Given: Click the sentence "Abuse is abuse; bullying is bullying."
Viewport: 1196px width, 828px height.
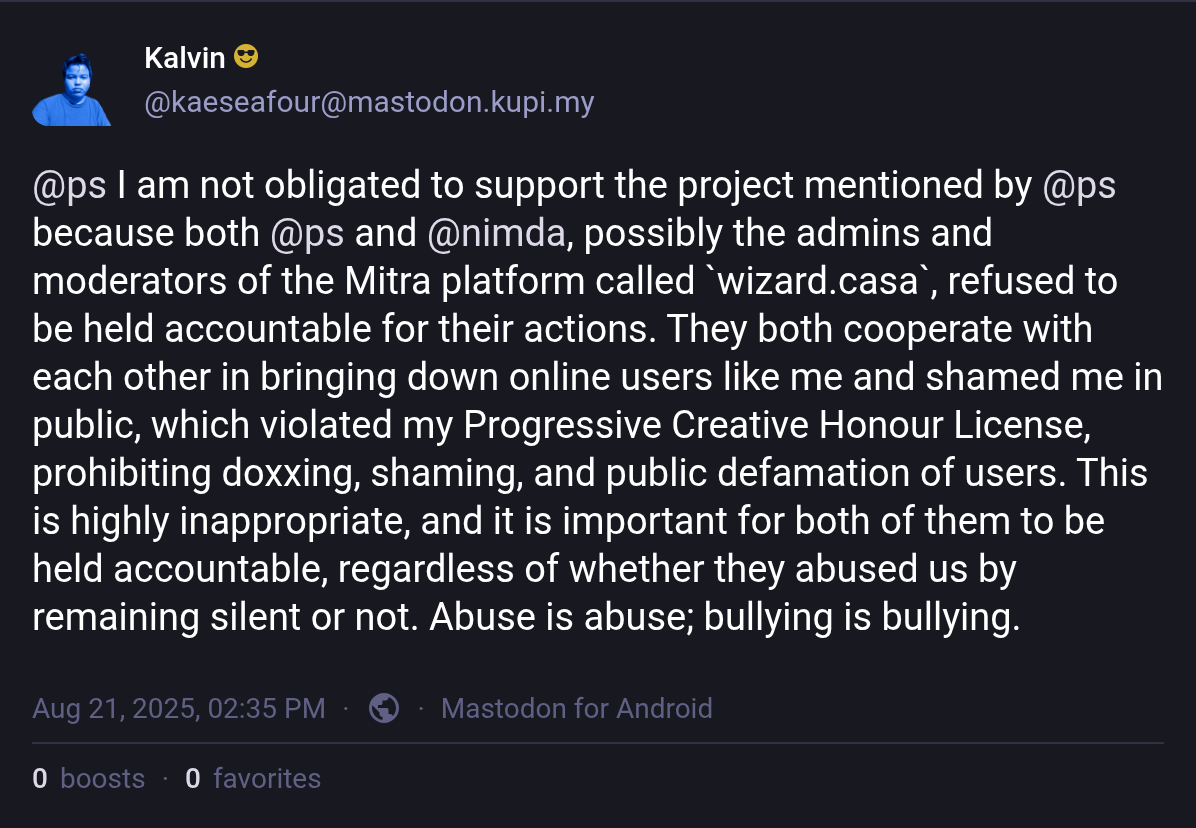Looking at the screenshot, I should click(725, 617).
